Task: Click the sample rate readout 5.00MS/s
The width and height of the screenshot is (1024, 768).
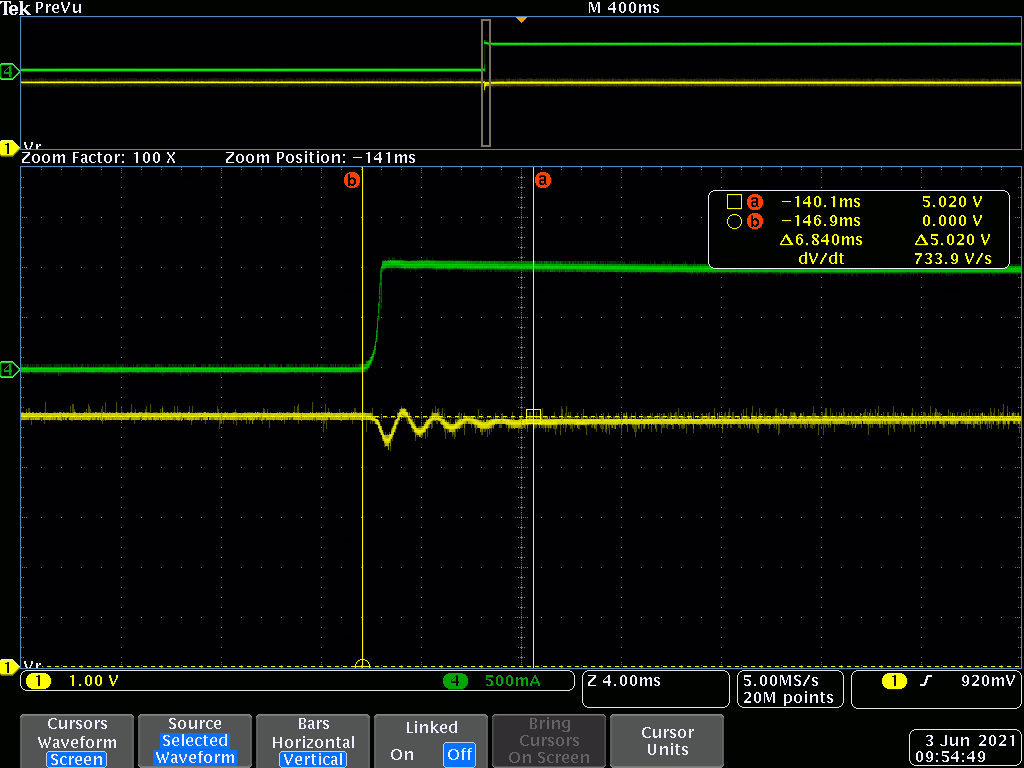Action: pos(780,680)
